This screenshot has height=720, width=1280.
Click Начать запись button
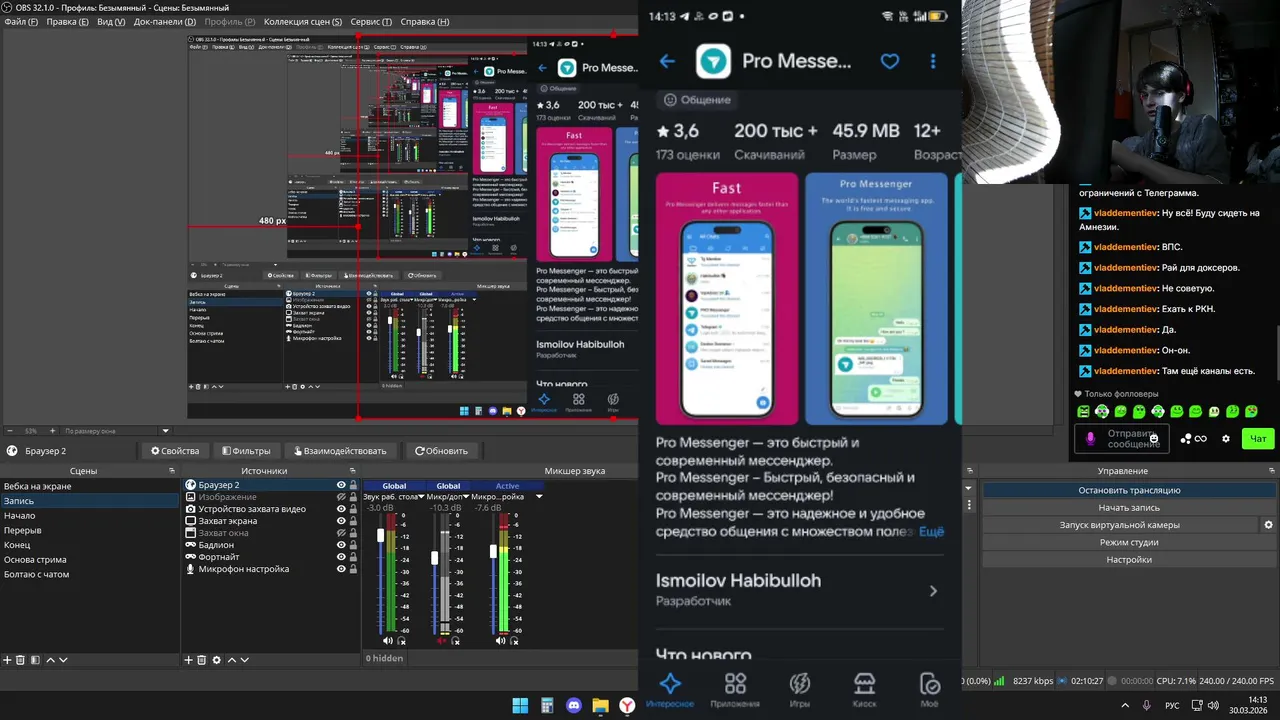(x=1129, y=508)
